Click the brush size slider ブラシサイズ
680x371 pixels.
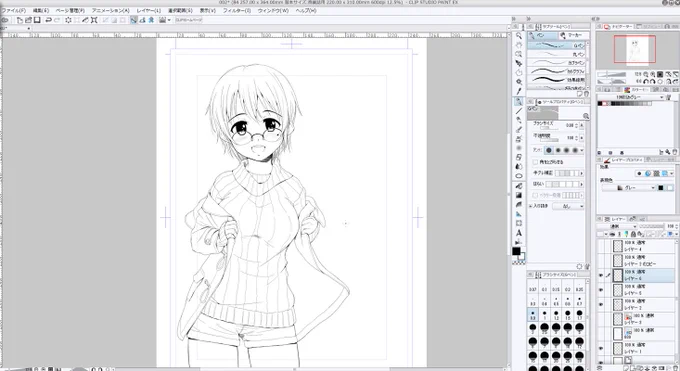tap(549, 128)
